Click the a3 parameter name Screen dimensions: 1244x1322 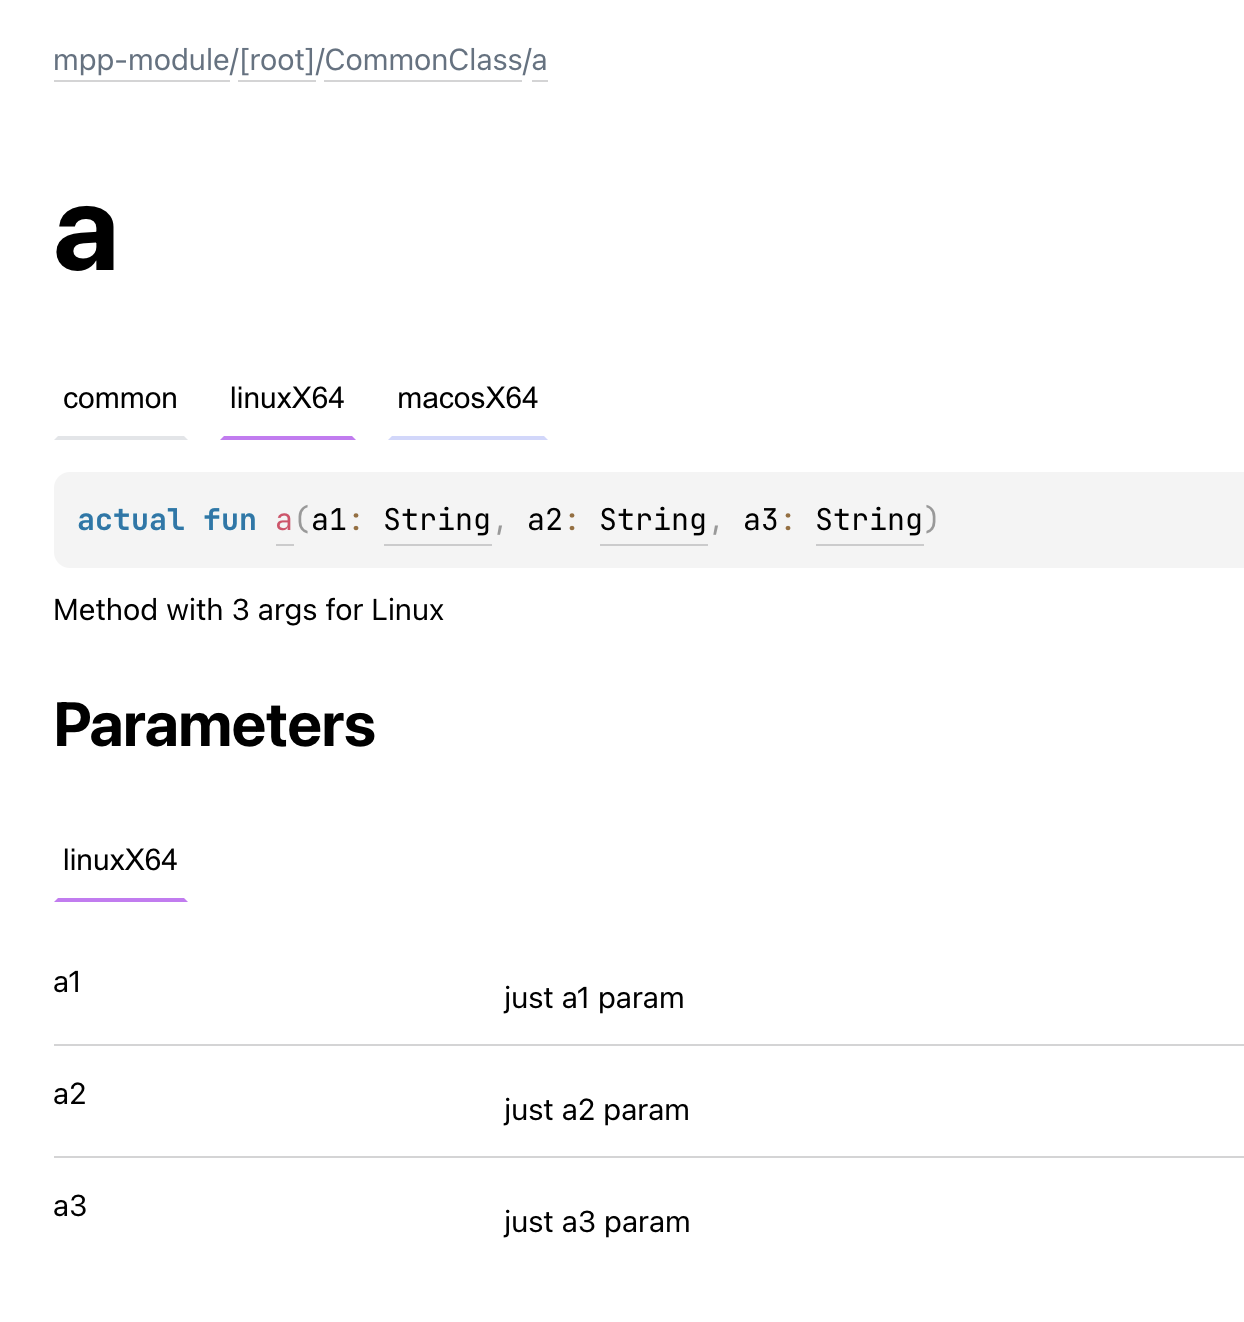68,1206
